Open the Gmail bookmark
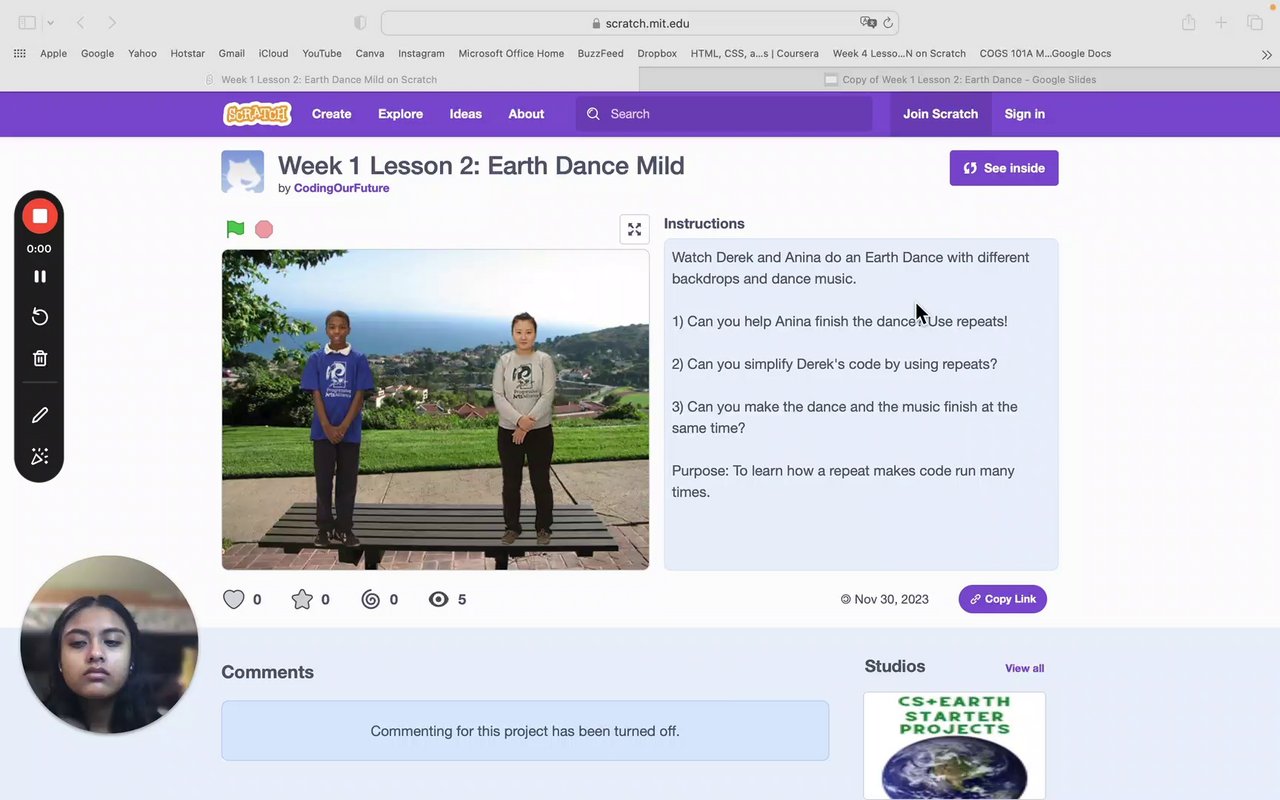The height and width of the screenshot is (800, 1280). (x=231, y=54)
